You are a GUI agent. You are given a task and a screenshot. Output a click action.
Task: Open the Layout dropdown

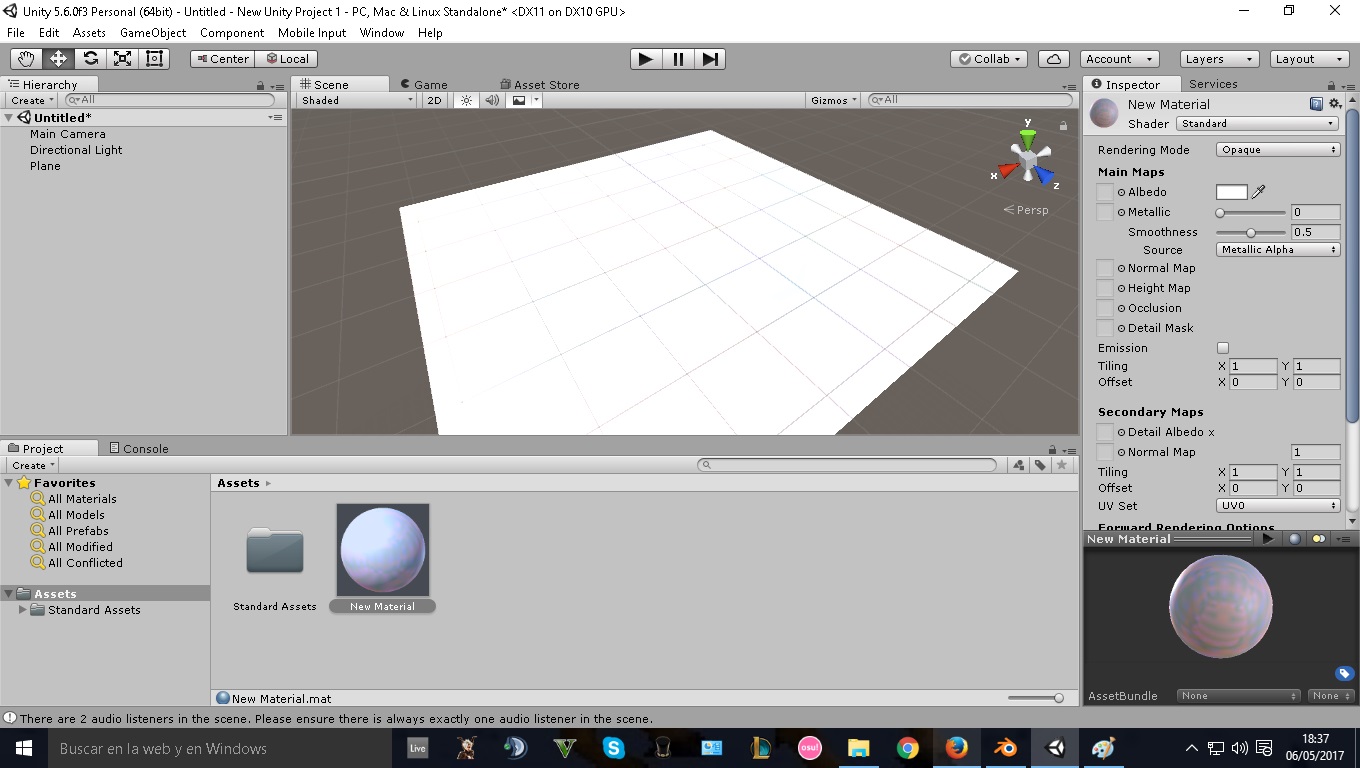[1309, 59]
